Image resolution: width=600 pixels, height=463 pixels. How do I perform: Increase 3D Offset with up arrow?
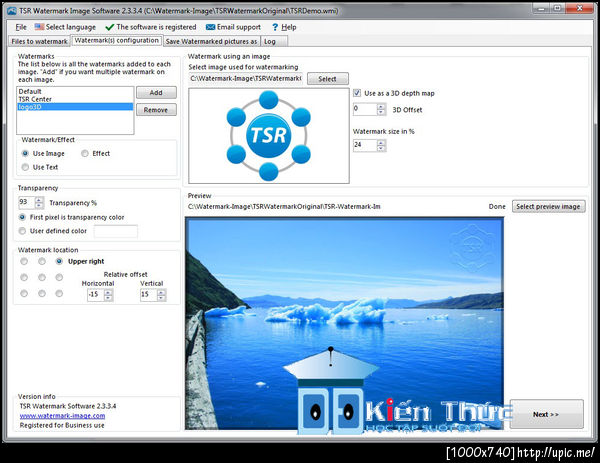pos(381,106)
